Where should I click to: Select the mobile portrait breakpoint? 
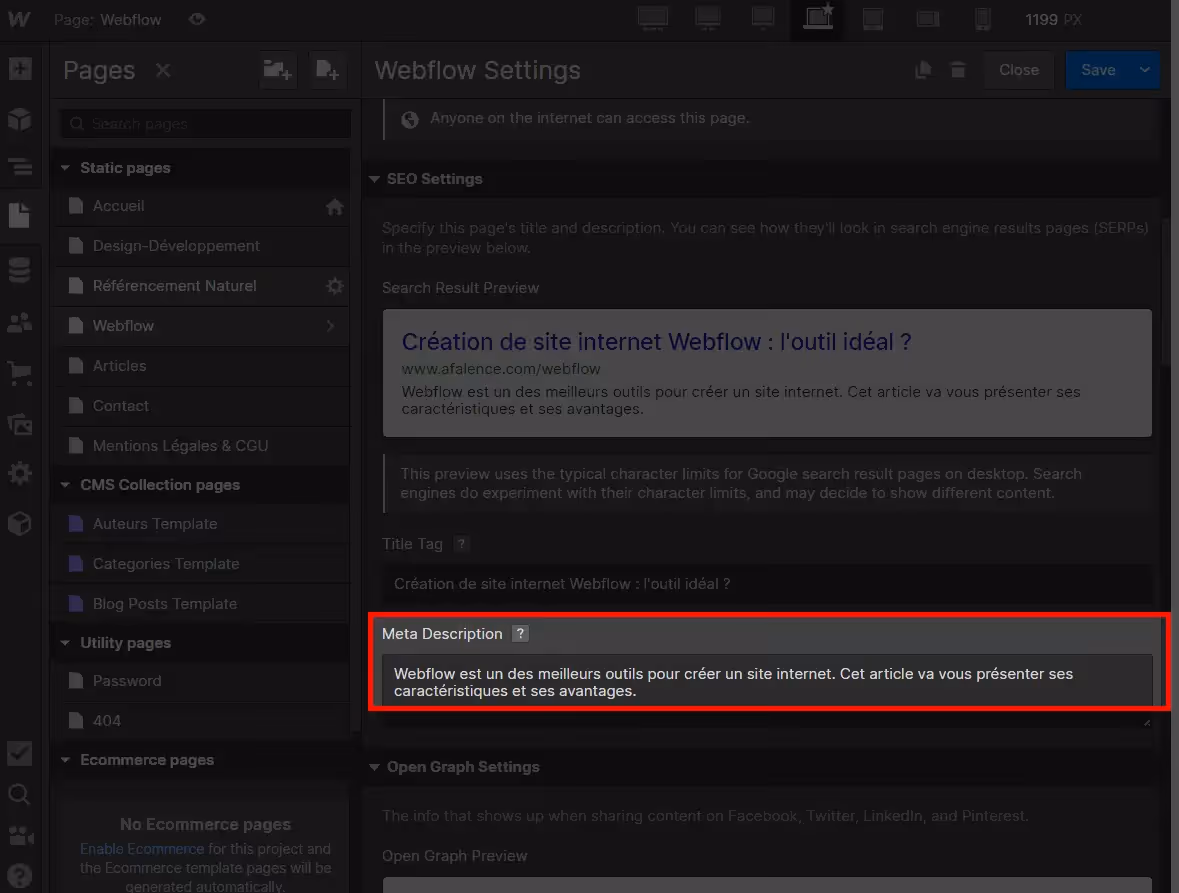983,19
